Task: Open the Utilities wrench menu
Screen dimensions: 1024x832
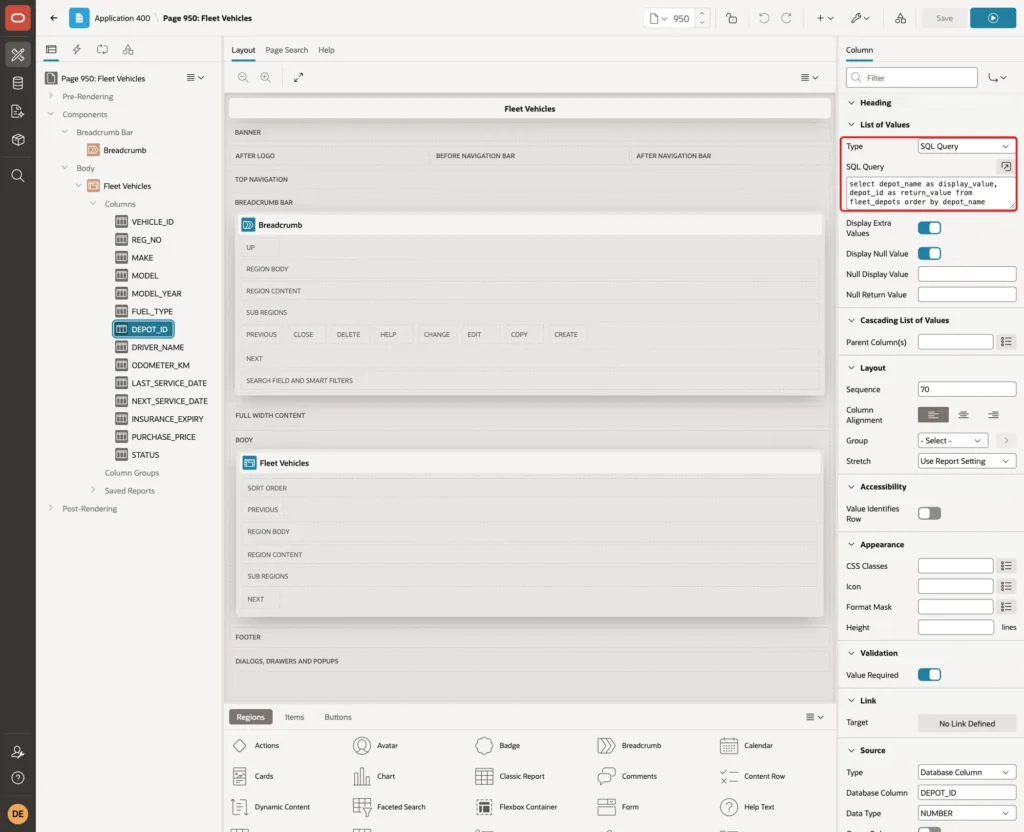Action: click(x=859, y=18)
